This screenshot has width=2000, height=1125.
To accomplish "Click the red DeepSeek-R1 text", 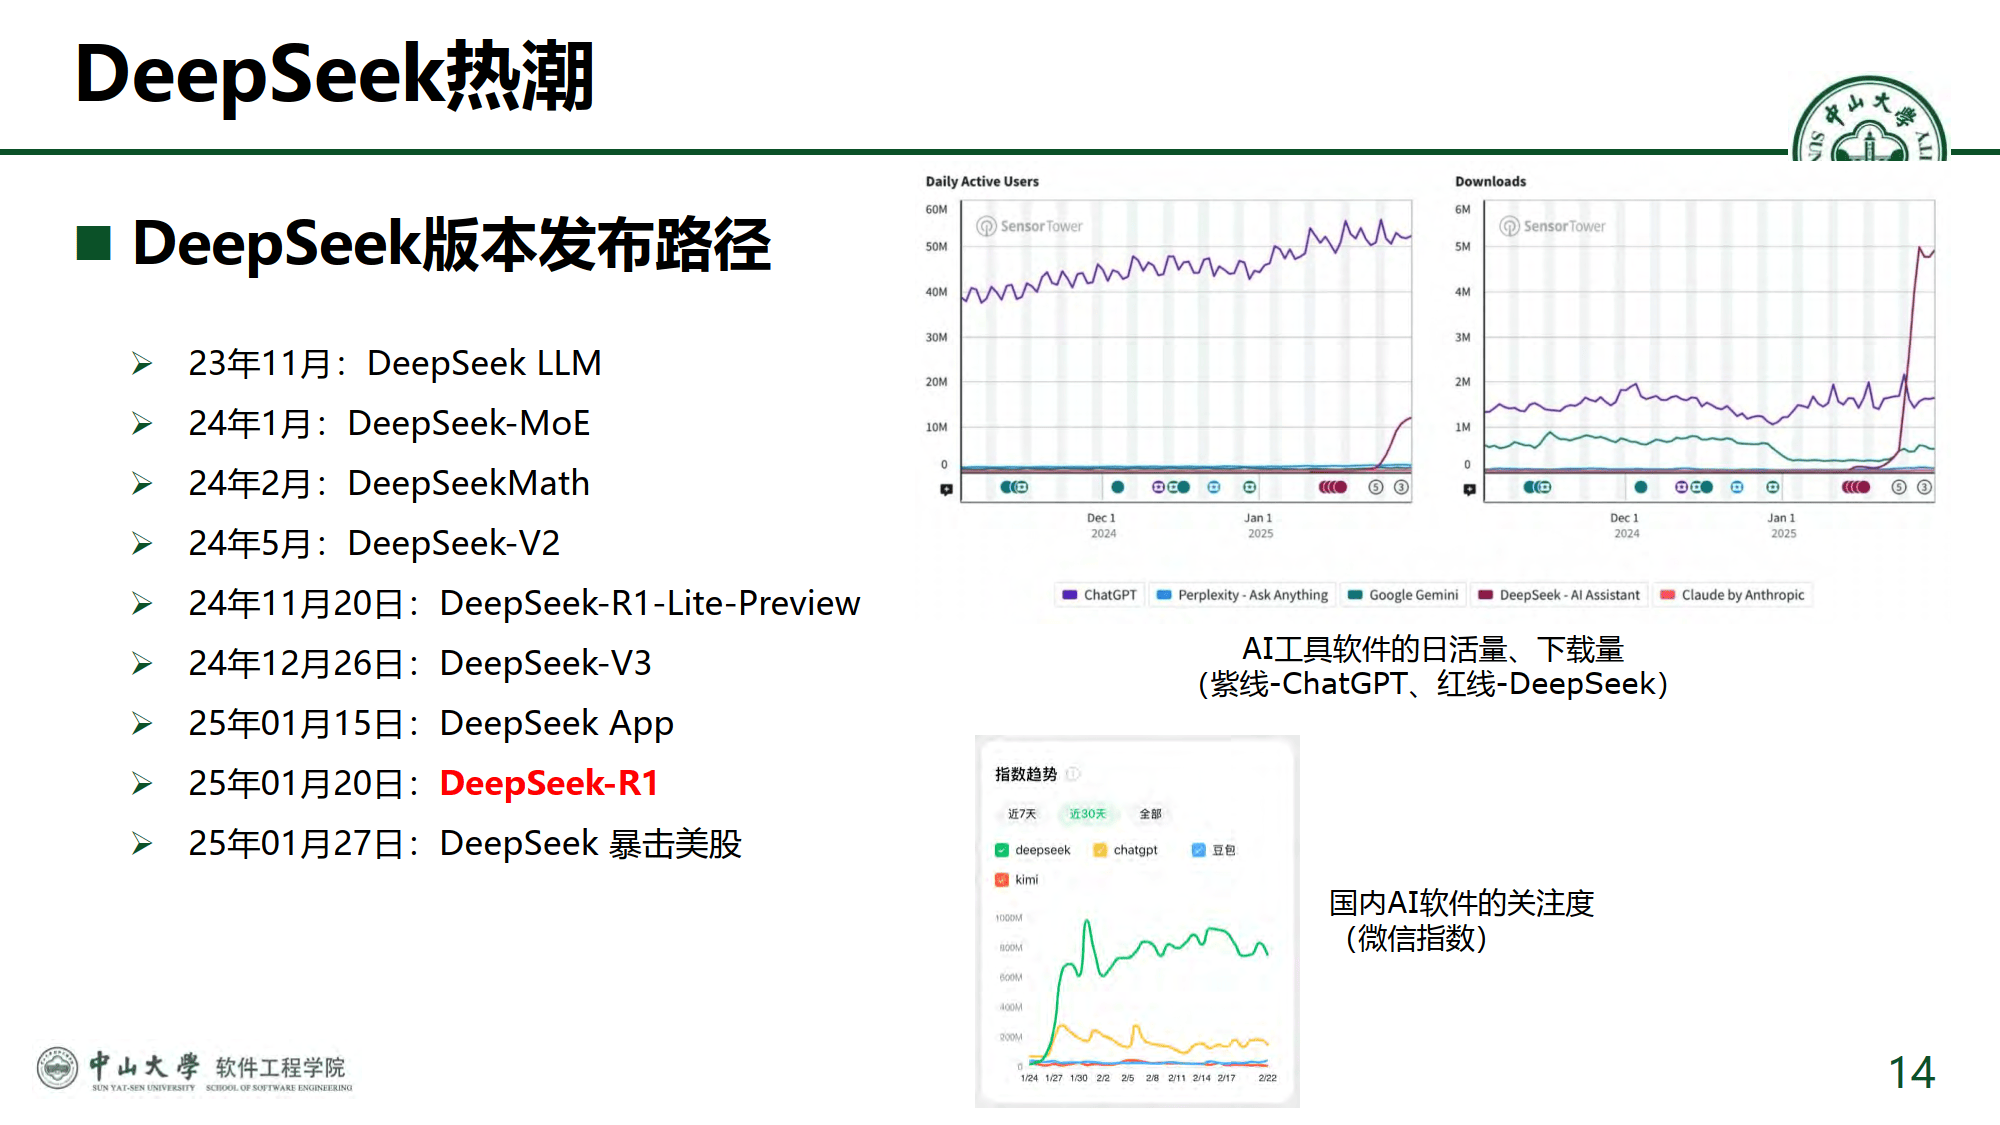I will pos(549,783).
